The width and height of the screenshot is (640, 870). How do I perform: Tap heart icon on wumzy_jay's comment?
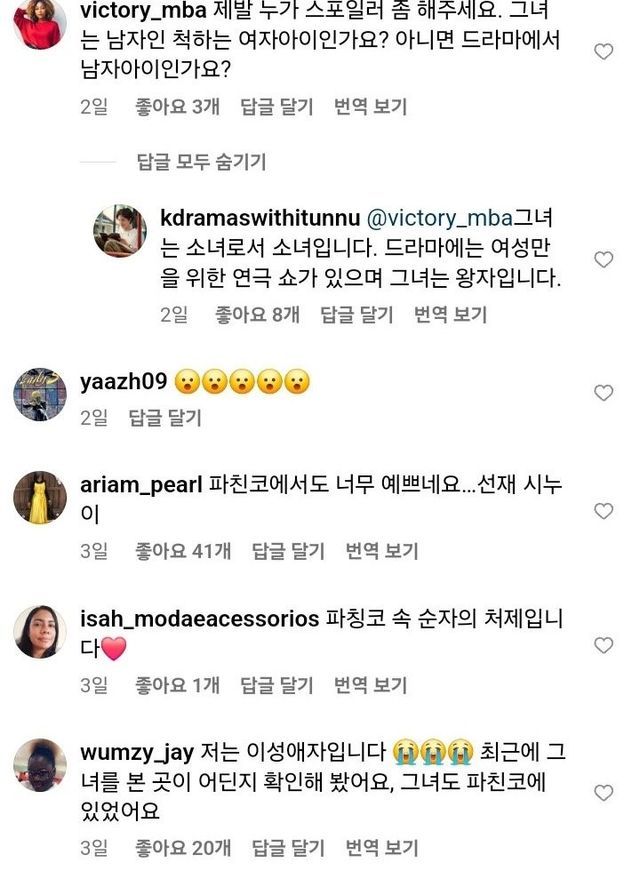(603, 793)
